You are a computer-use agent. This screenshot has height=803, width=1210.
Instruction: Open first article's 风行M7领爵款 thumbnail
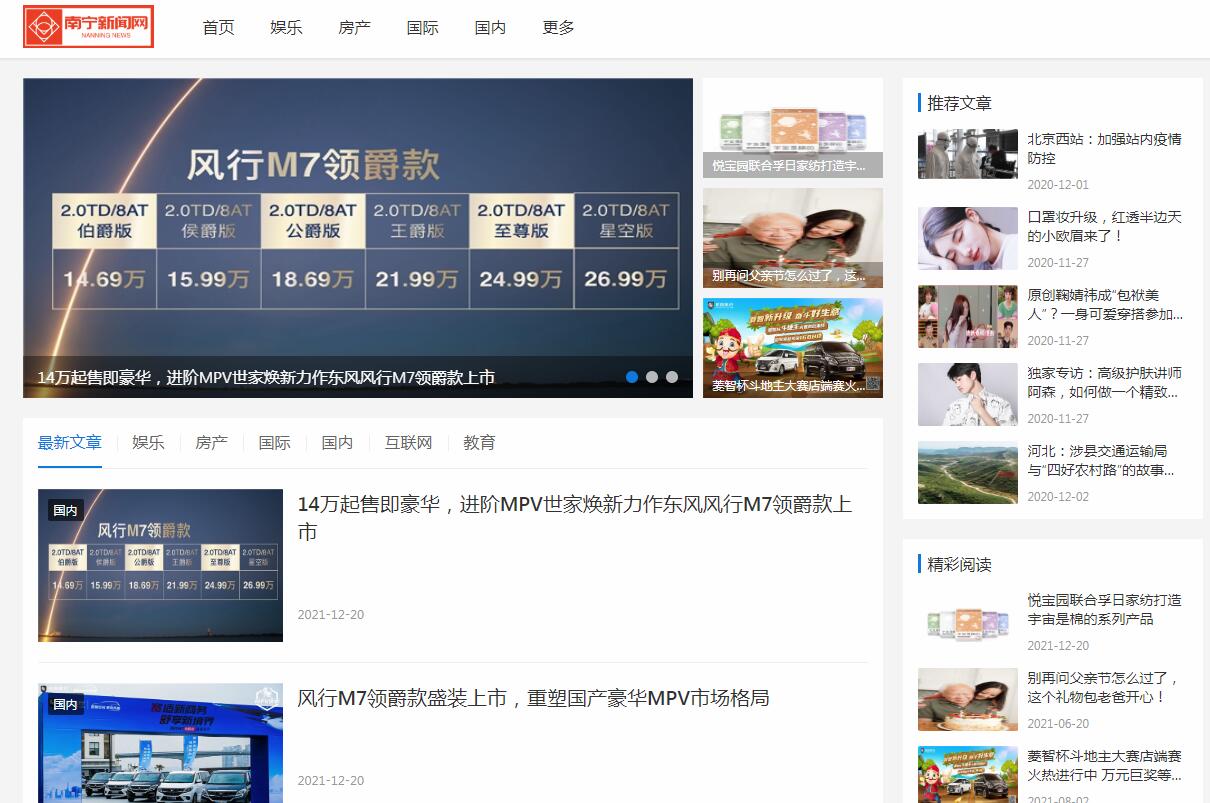pyautogui.click(x=160, y=565)
